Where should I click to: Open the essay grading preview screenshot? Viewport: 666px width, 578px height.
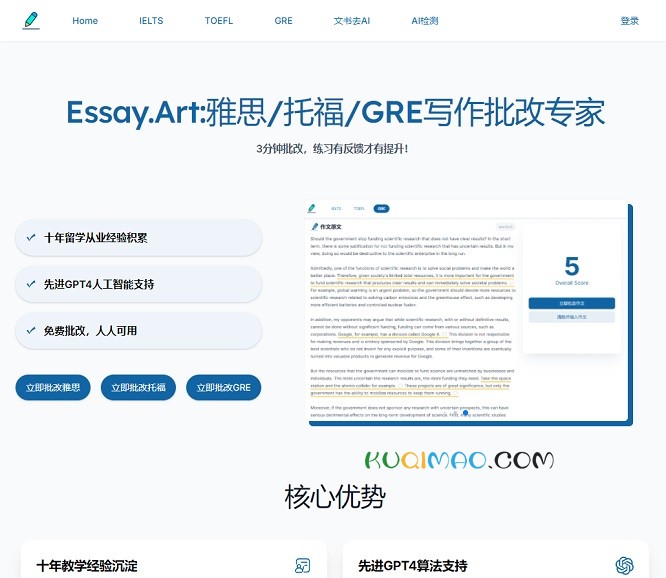pyautogui.click(x=469, y=313)
